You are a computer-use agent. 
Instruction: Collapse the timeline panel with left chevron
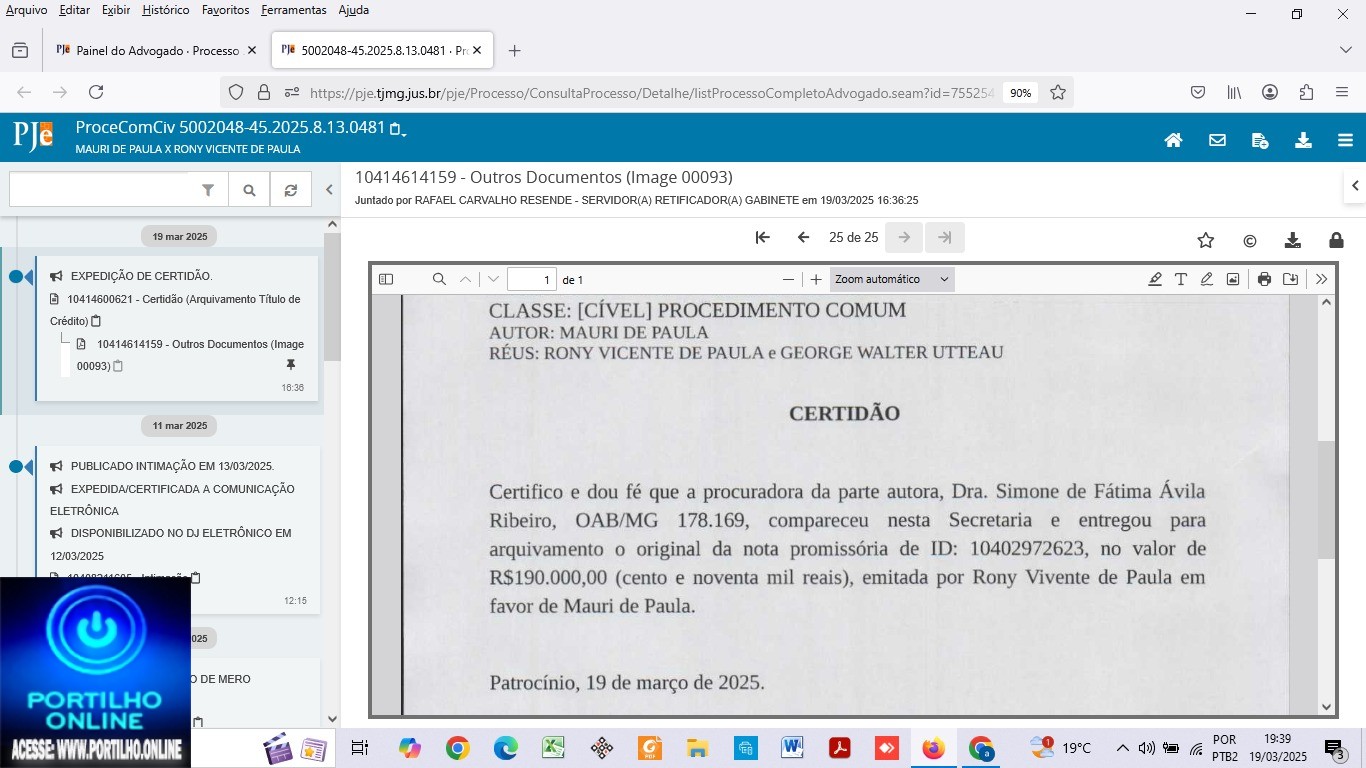pyautogui.click(x=329, y=189)
